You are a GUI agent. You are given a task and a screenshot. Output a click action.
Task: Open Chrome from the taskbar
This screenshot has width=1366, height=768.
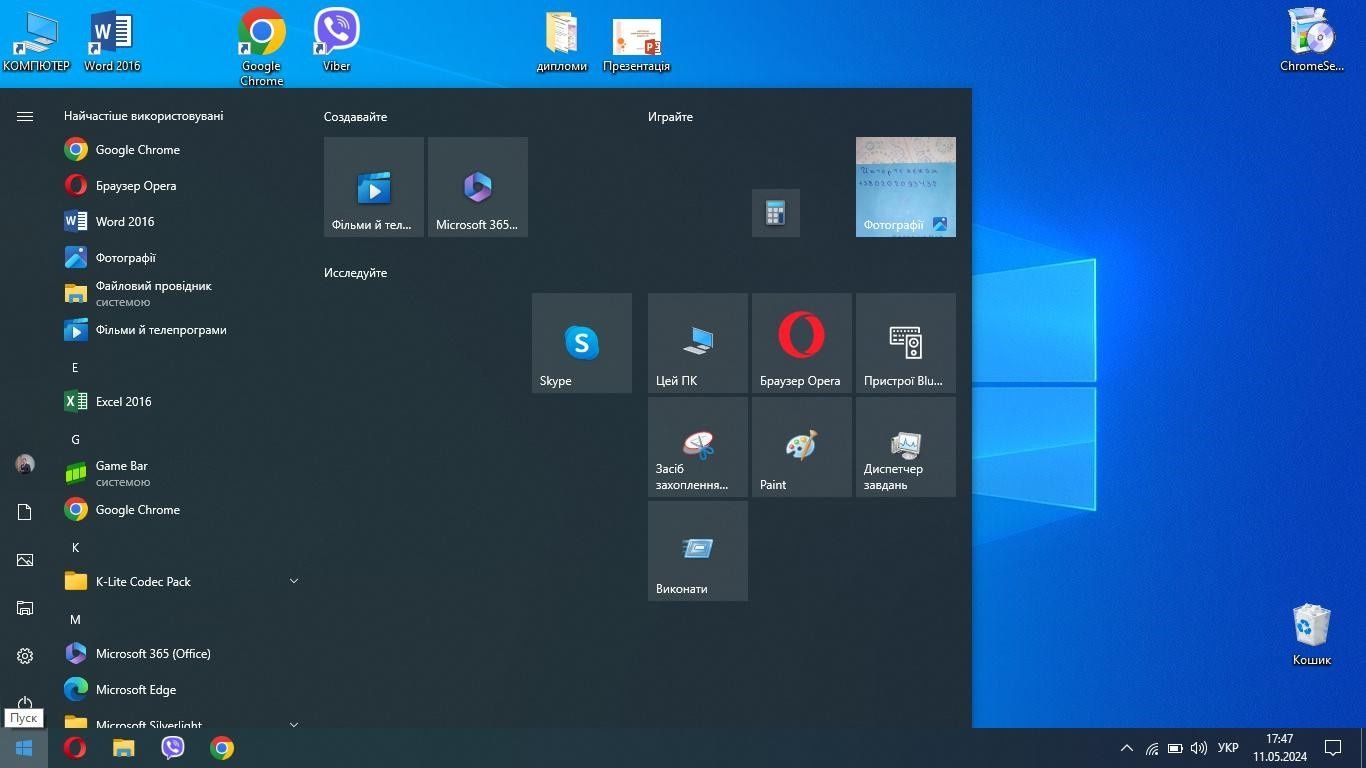222,748
